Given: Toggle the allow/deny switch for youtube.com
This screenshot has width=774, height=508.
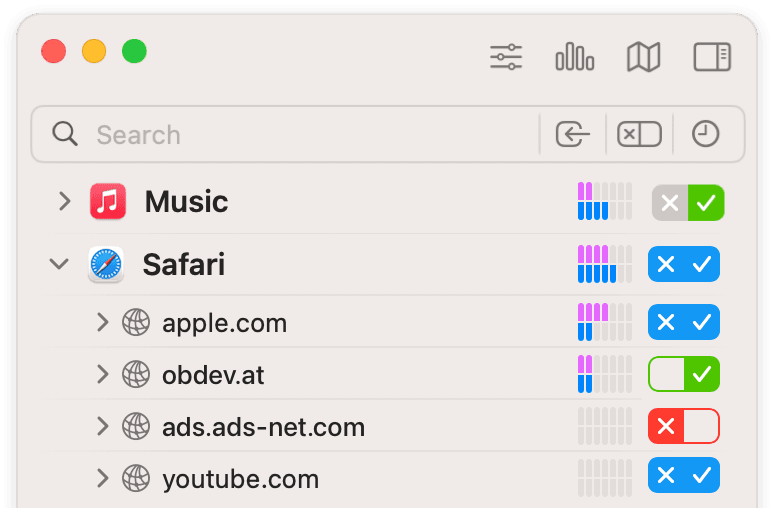Looking at the screenshot, I should click(684, 475).
